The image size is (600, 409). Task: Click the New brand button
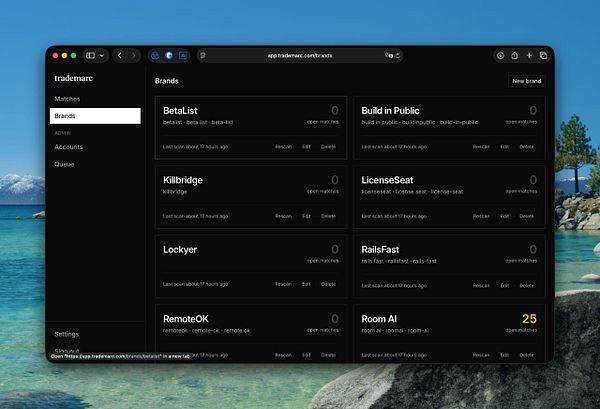point(527,81)
